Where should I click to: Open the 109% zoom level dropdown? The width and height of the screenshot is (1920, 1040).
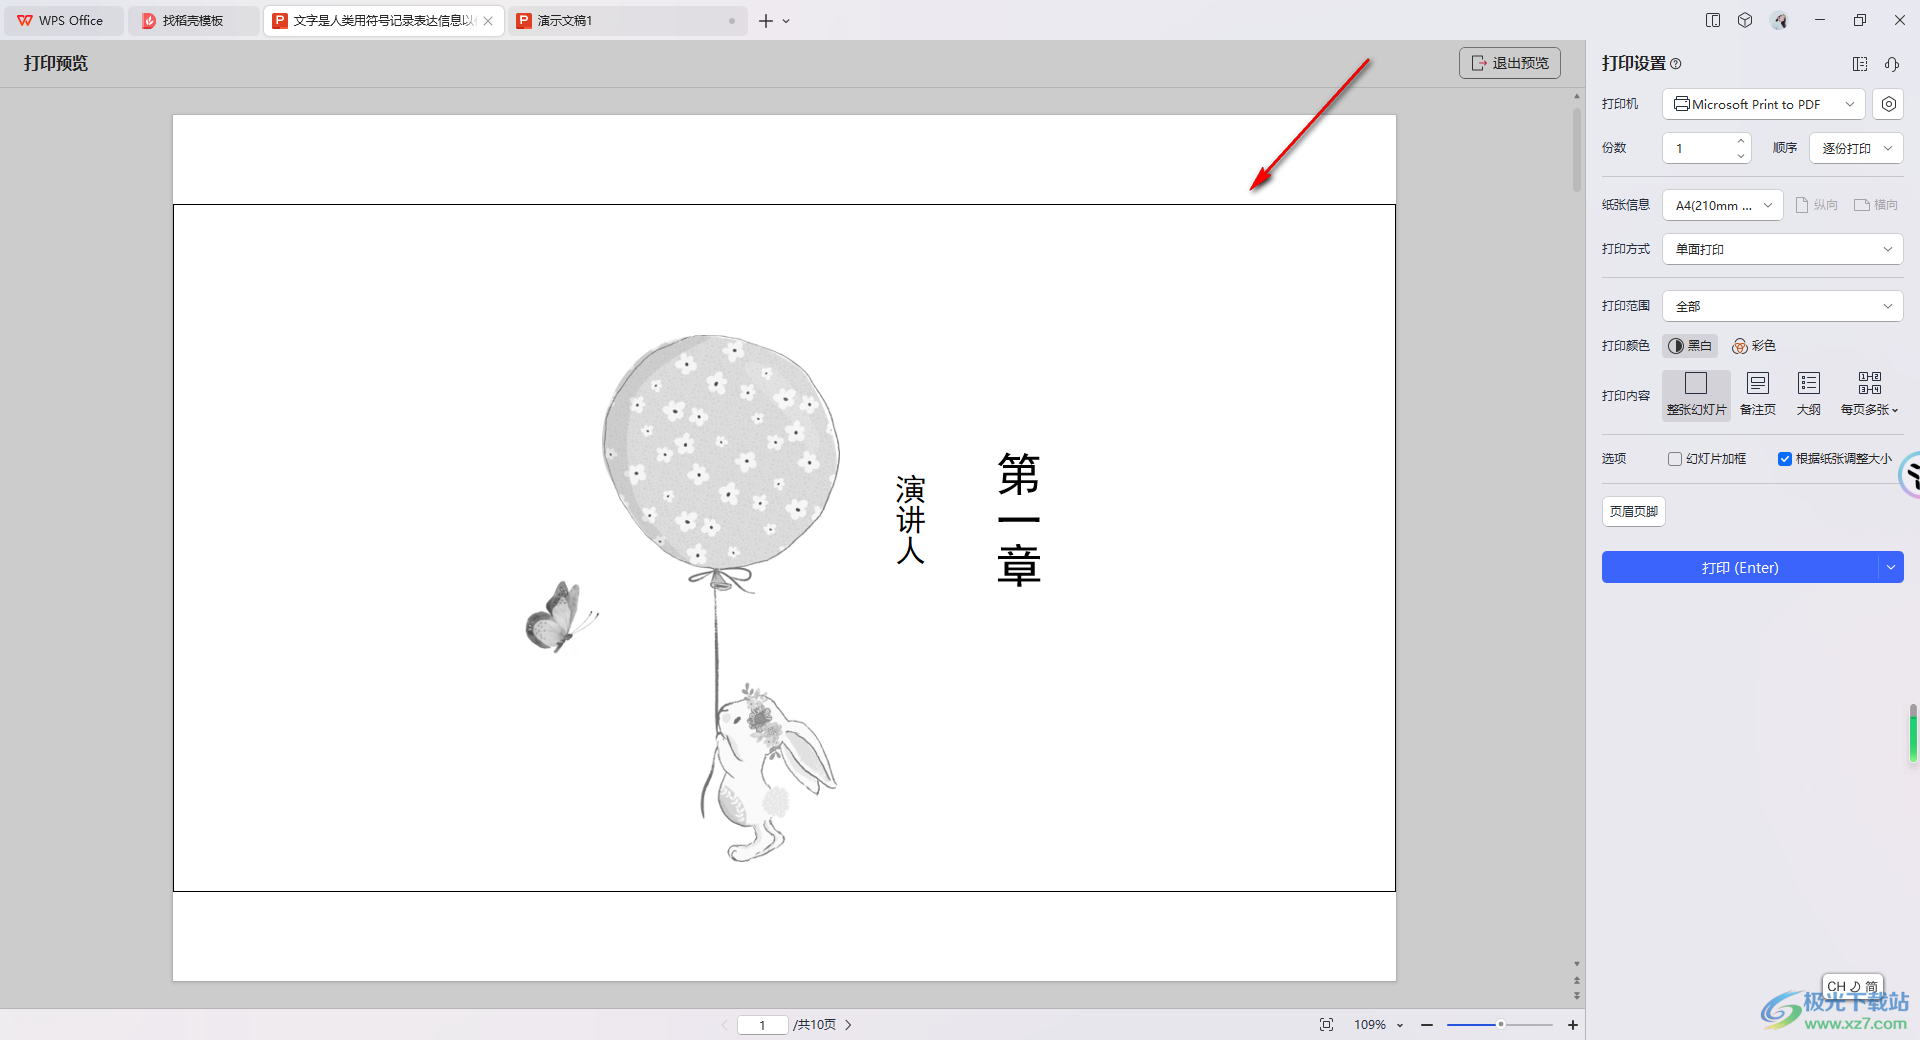[1378, 1025]
